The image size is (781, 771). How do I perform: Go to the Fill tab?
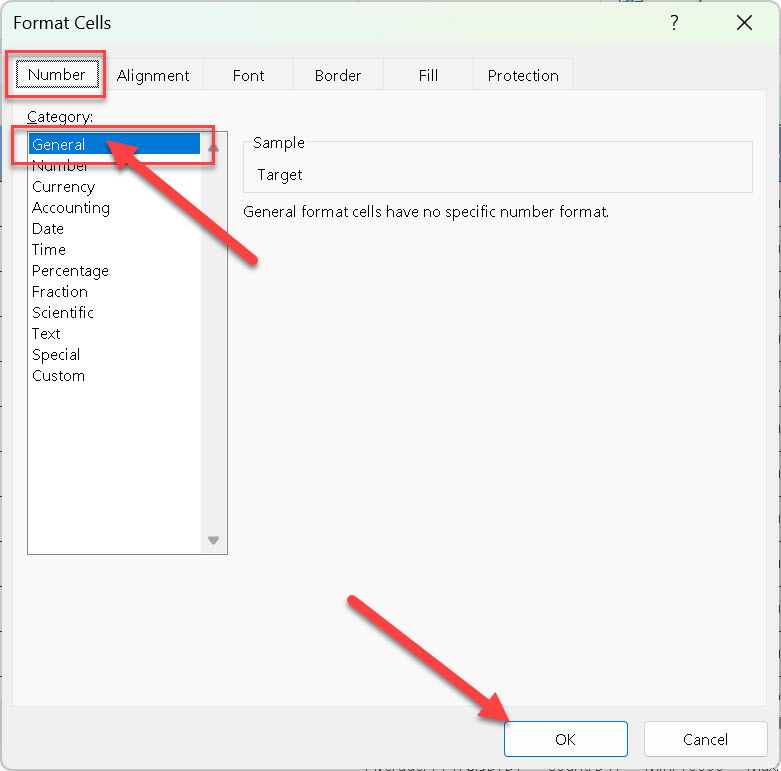coord(428,76)
